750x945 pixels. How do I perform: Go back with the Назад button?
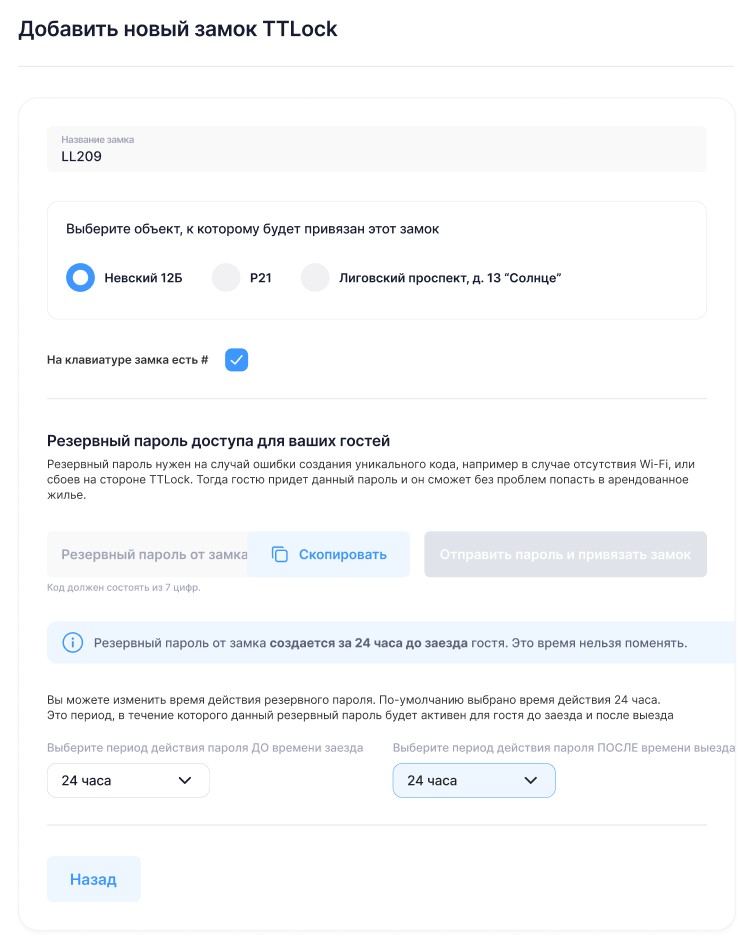tap(93, 880)
